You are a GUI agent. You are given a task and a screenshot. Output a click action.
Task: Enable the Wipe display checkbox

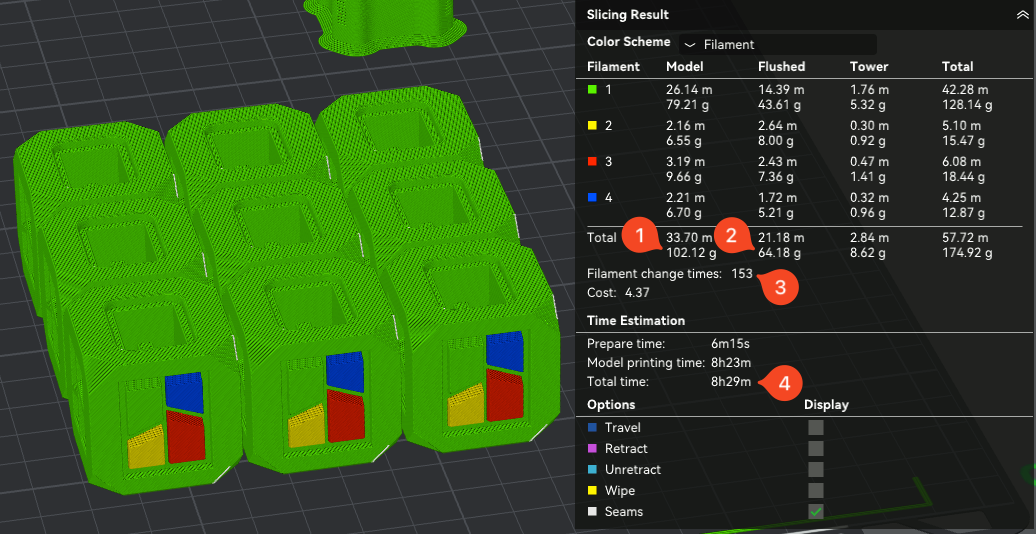click(816, 490)
